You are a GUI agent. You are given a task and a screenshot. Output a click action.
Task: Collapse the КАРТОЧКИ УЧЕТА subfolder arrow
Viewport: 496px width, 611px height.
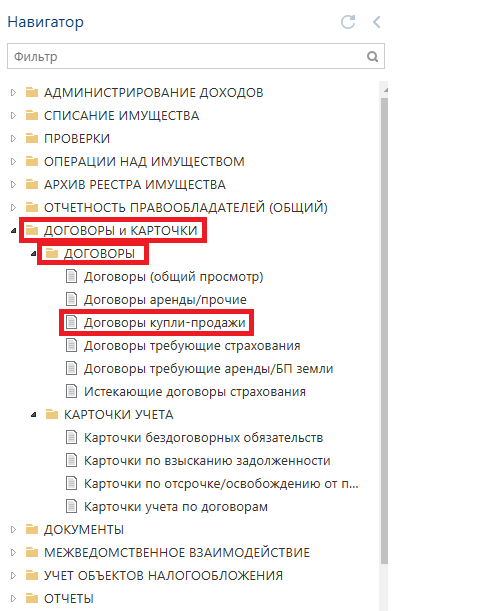34,415
